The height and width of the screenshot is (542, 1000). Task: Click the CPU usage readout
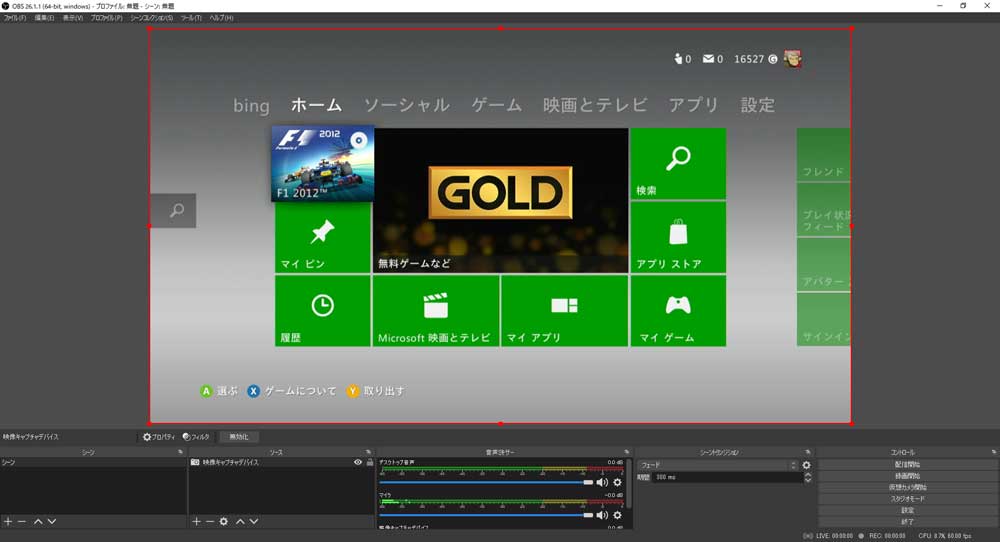tap(945, 536)
